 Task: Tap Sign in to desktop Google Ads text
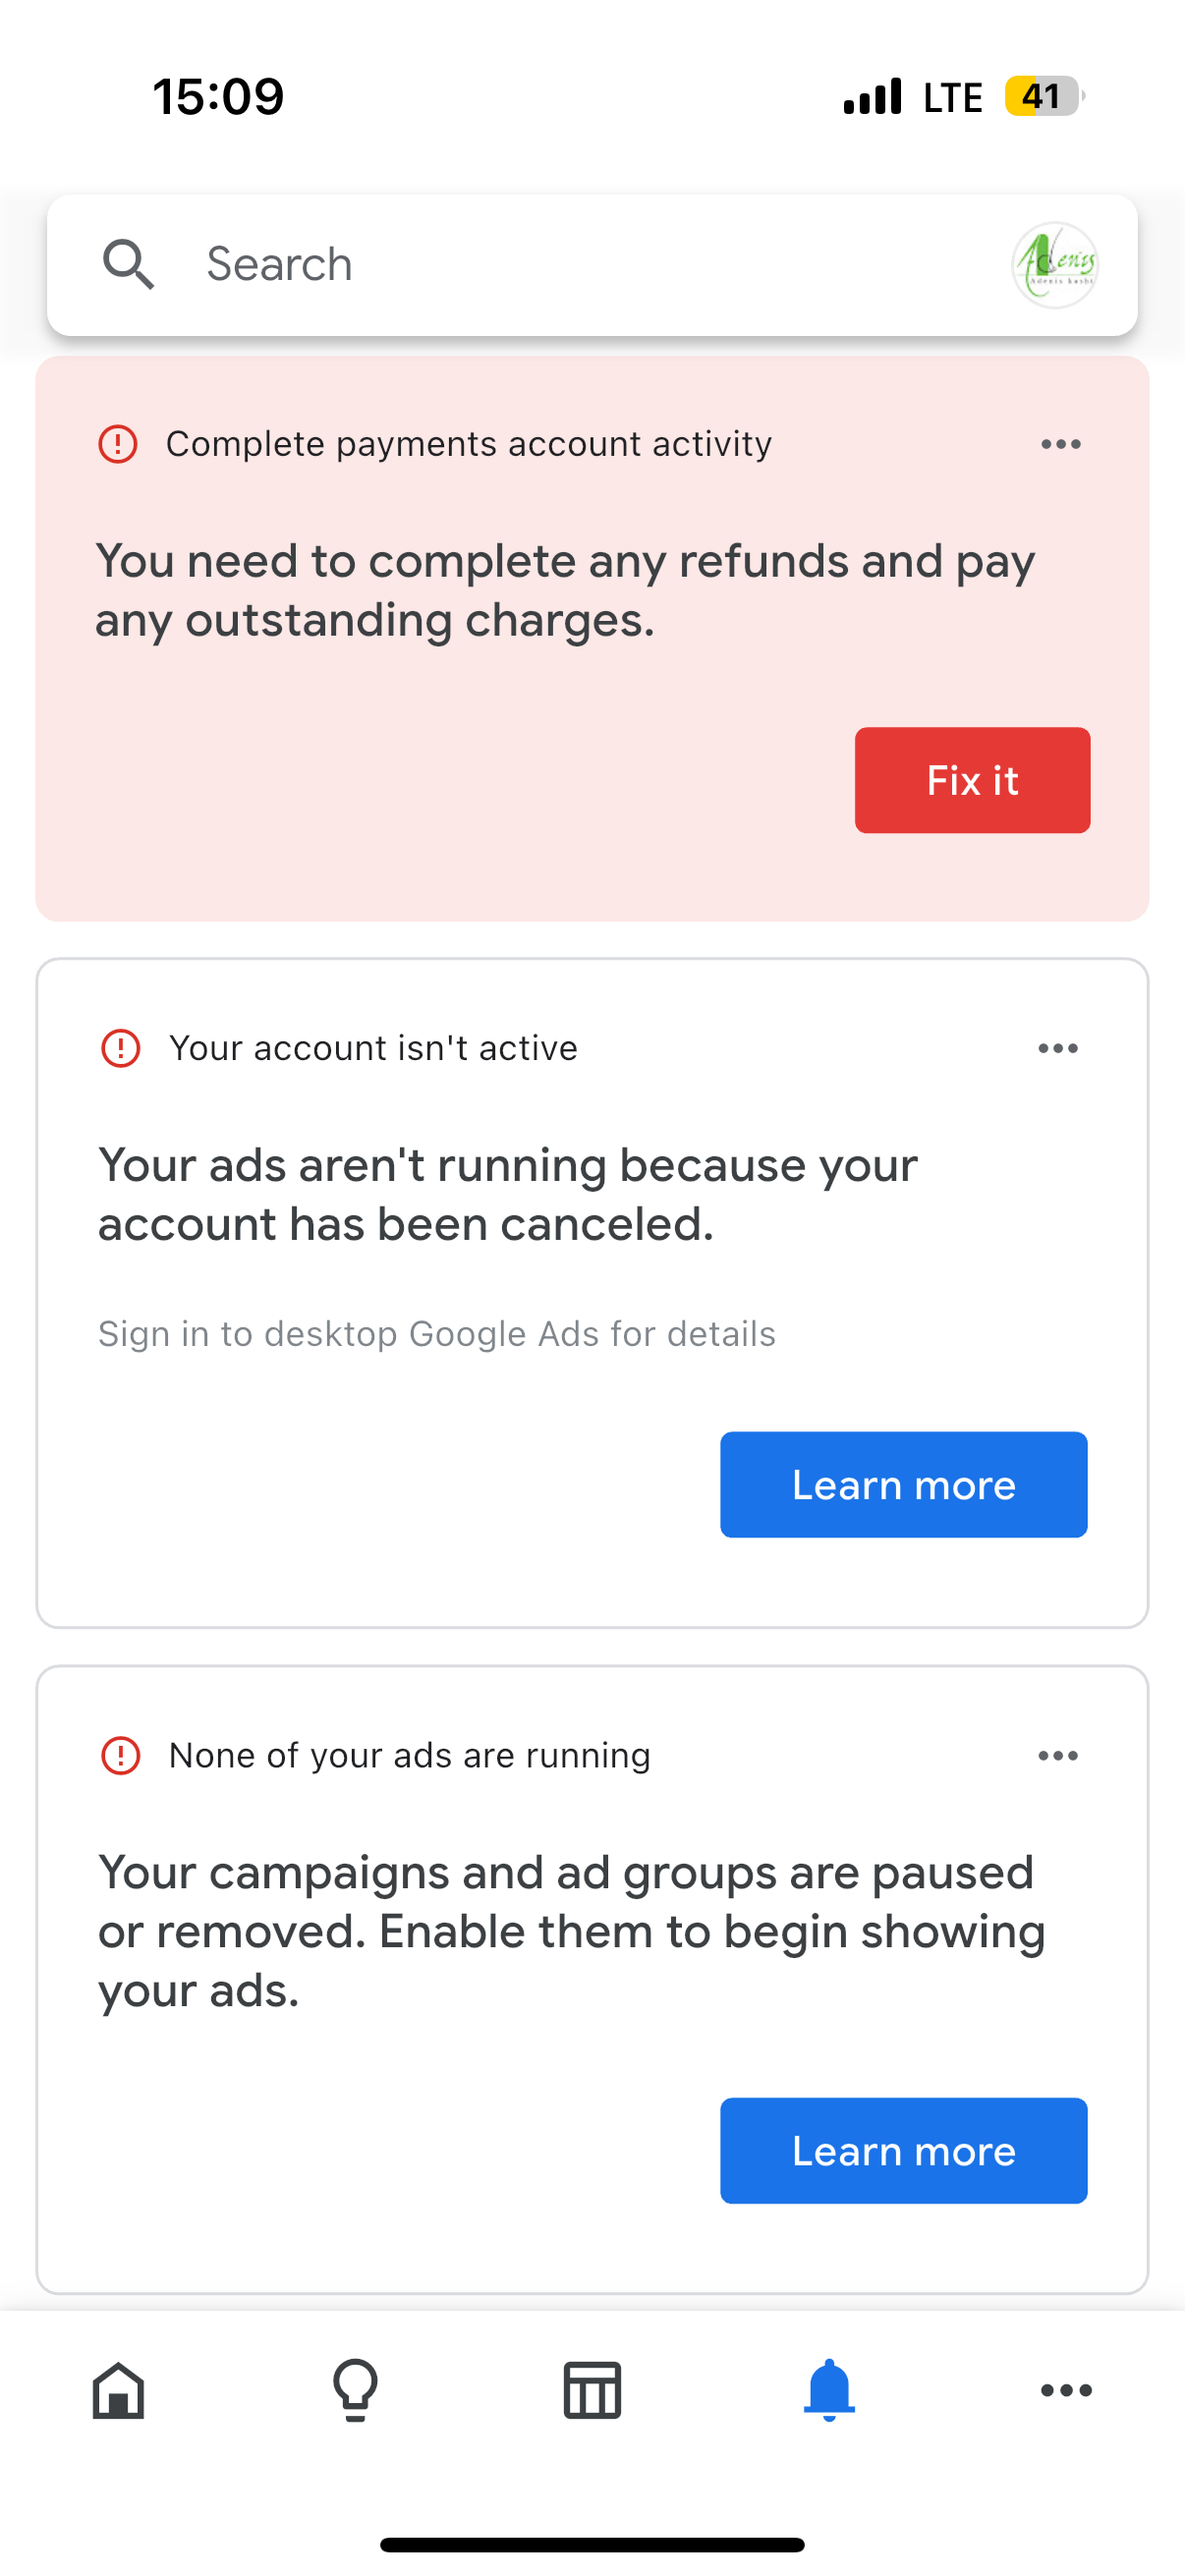pos(436,1334)
